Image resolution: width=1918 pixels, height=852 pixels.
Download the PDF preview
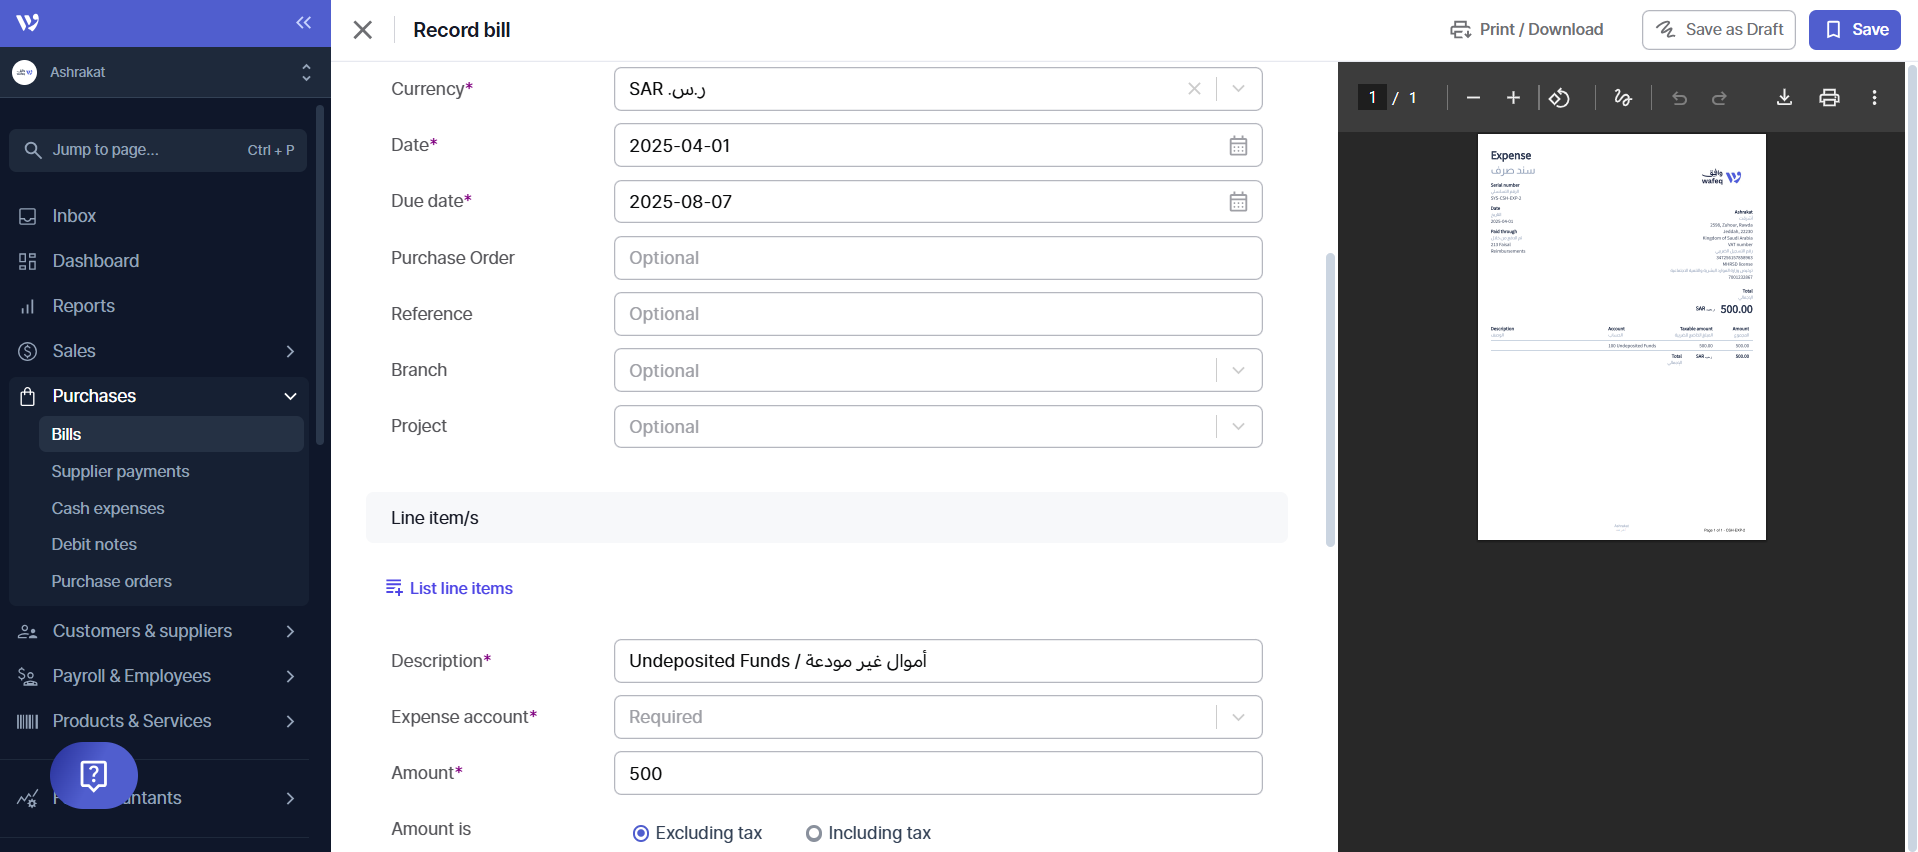pyautogui.click(x=1783, y=98)
